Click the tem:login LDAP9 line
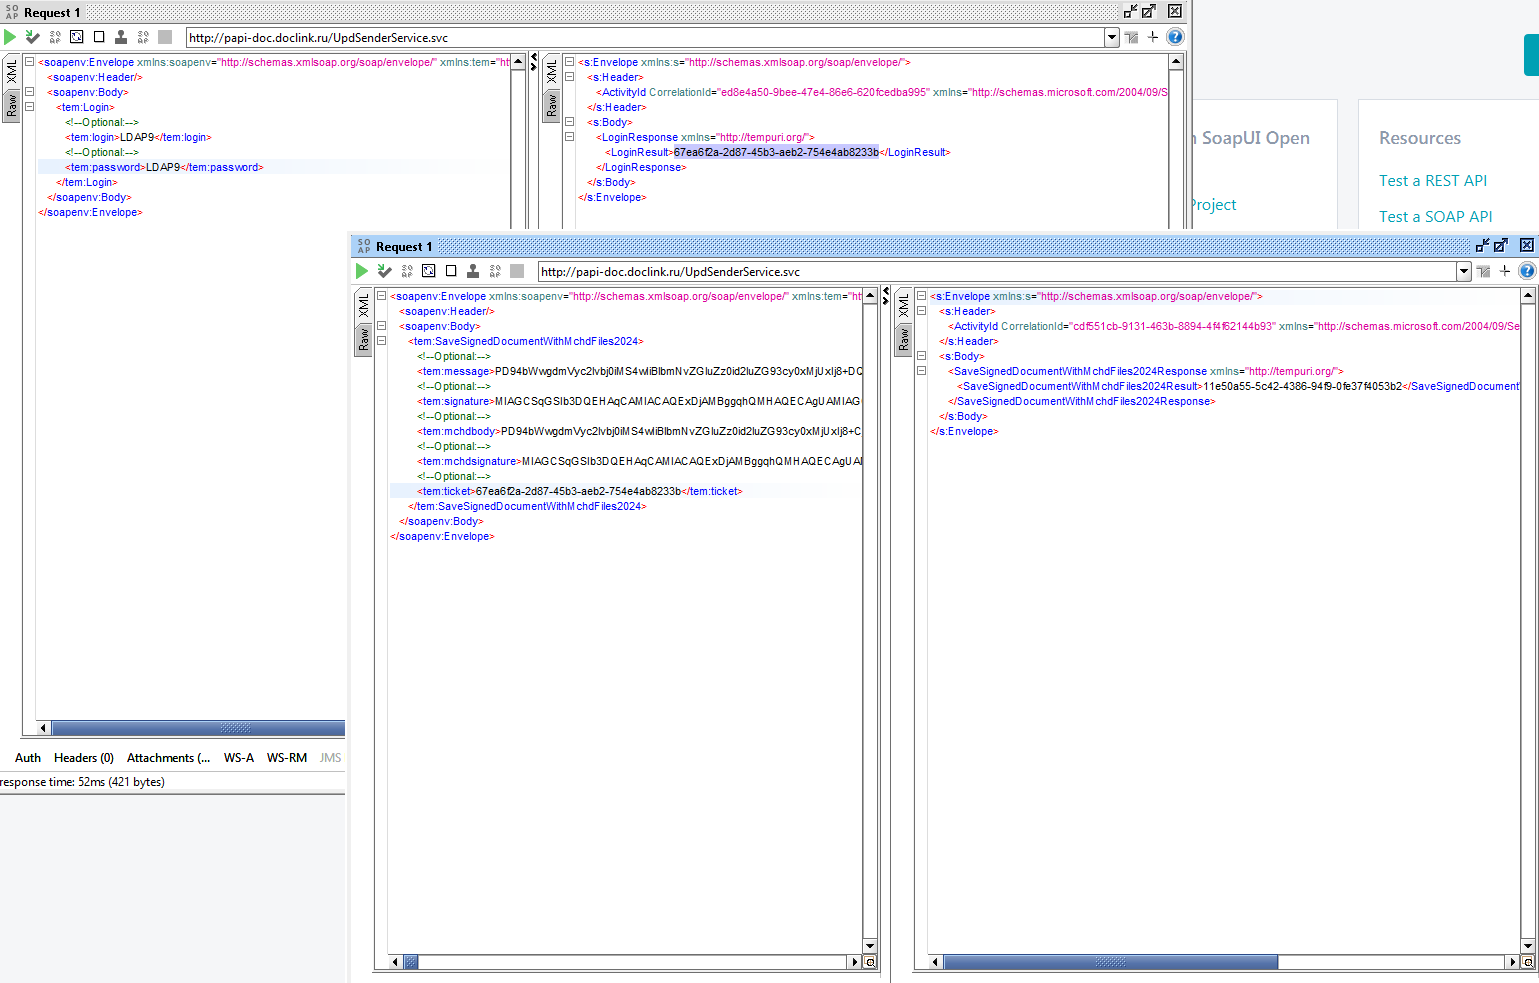This screenshot has width=1539, height=983. point(138,137)
